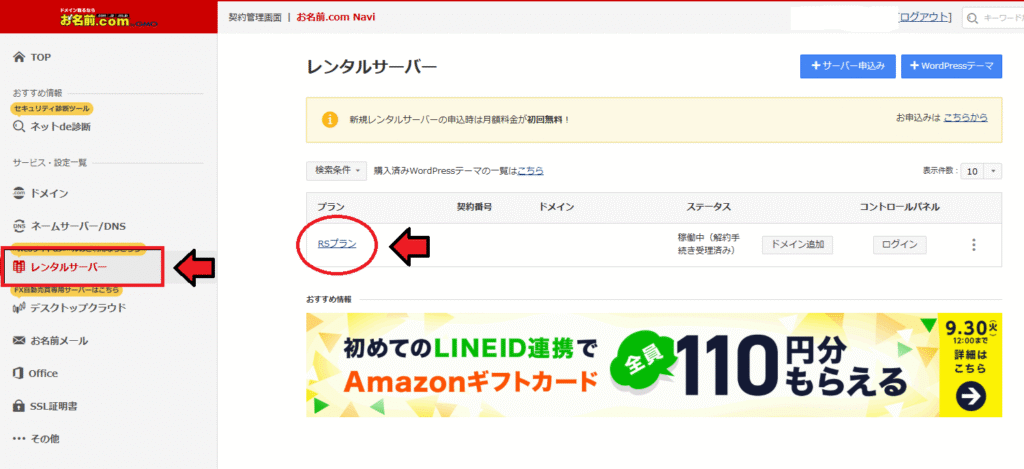The height and width of the screenshot is (469, 1024).
Task: Open the LINE ID Amazonギフトカード banner
Action: (654, 364)
